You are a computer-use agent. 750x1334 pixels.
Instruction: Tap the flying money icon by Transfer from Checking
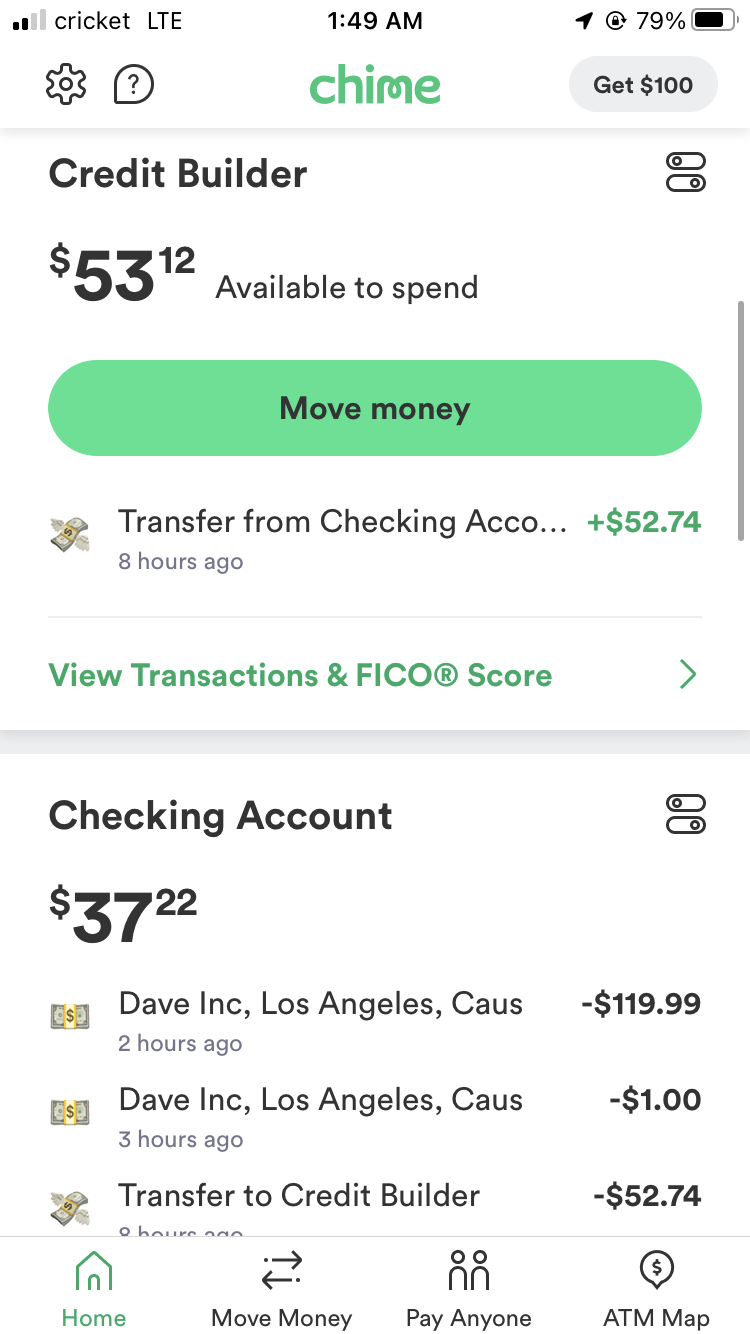tap(69, 535)
